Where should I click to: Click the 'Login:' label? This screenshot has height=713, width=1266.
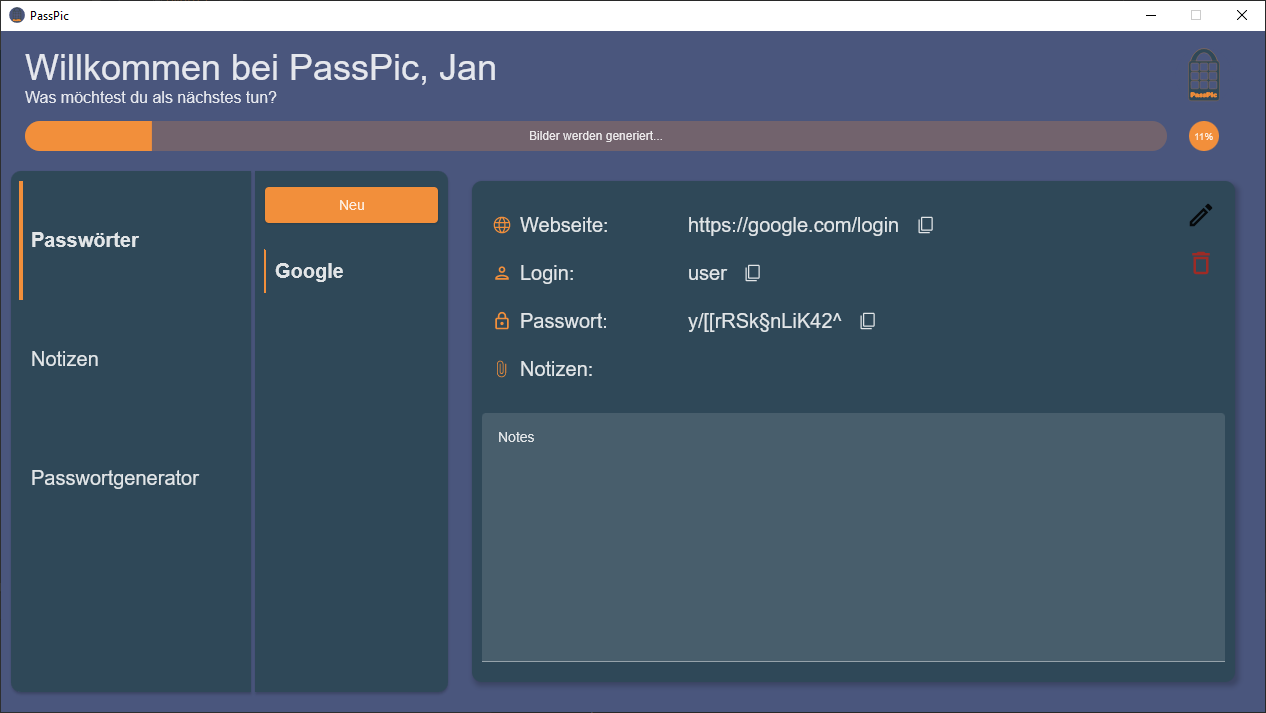[547, 273]
